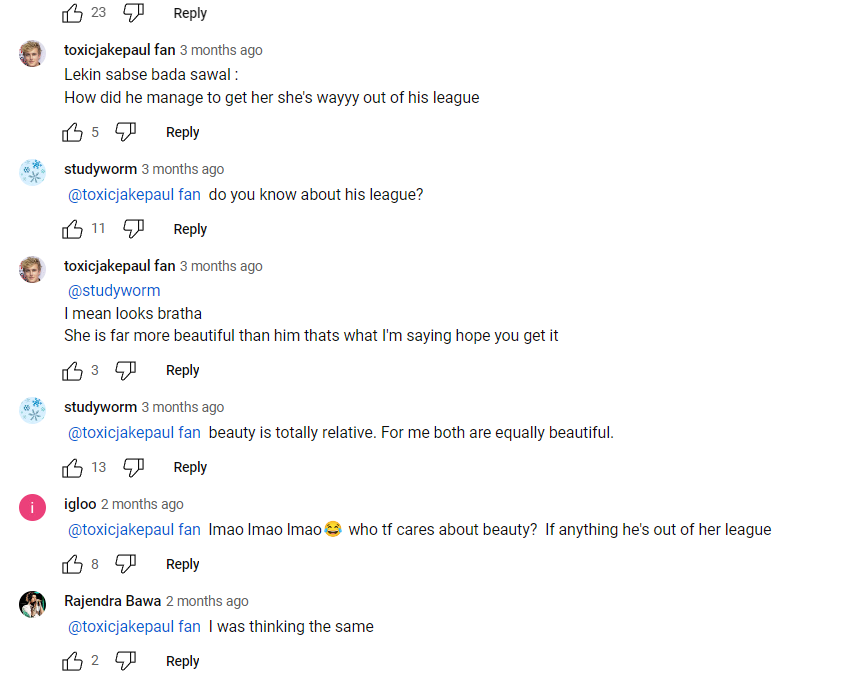Dislike igloo's comment with 8 likes
842x681 pixels.
coord(126,564)
